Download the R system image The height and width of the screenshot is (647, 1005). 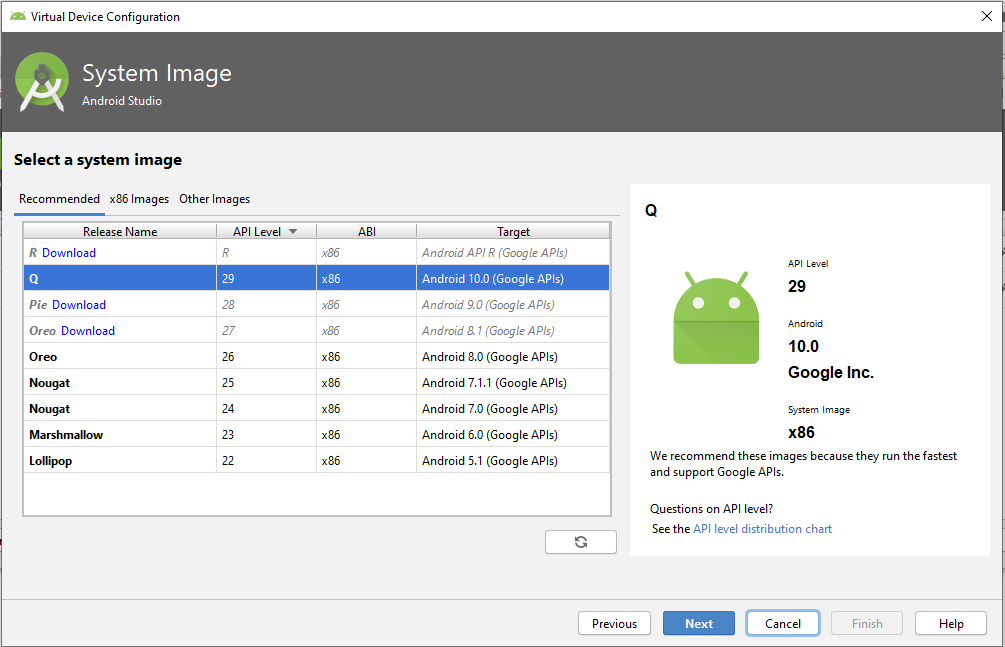(69, 253)
